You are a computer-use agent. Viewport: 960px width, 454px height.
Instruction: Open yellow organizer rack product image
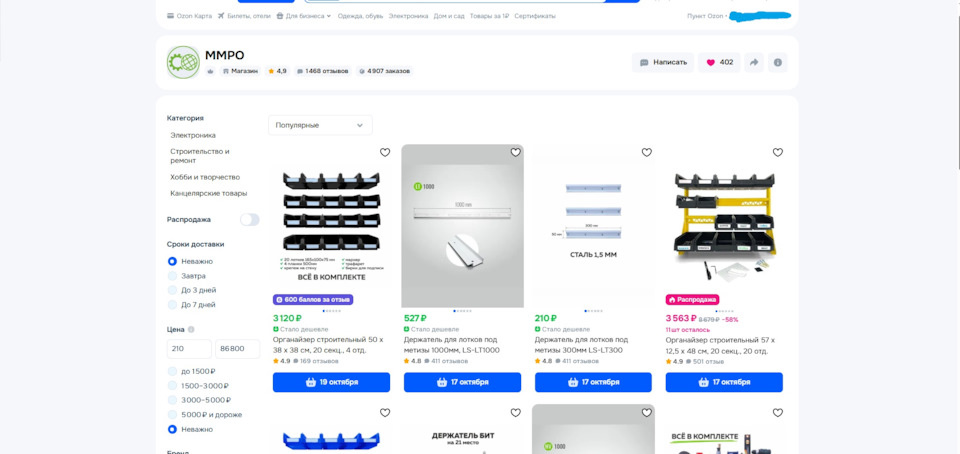pyautogui.click(x=724, y=226)
